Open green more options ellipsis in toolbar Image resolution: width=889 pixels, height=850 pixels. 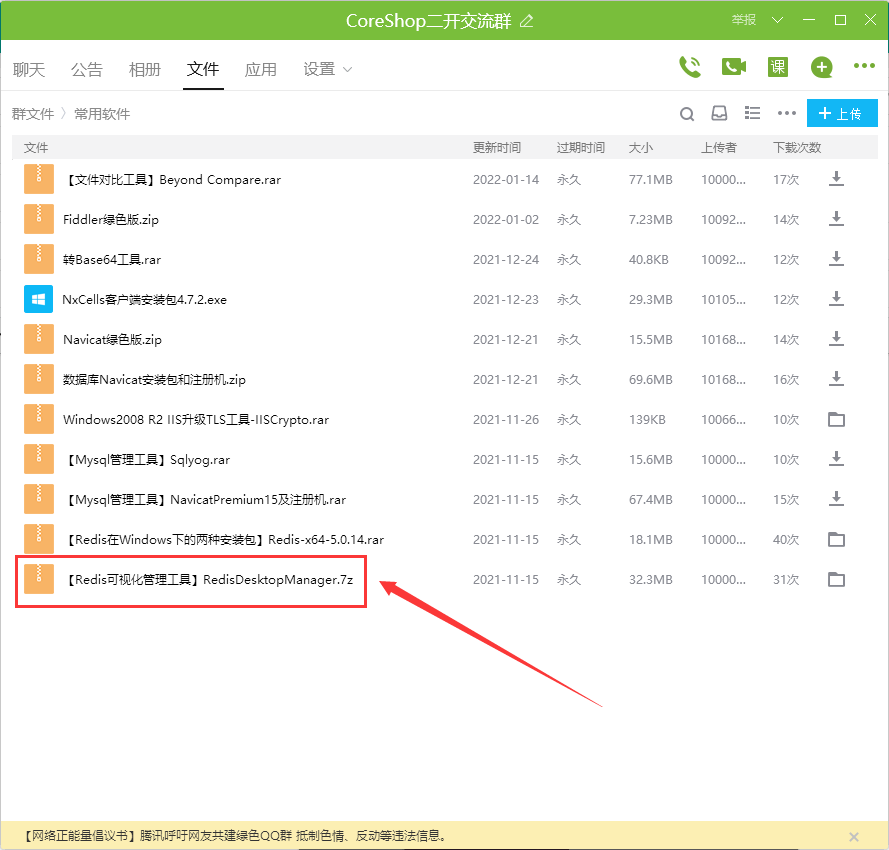point(864,67)
